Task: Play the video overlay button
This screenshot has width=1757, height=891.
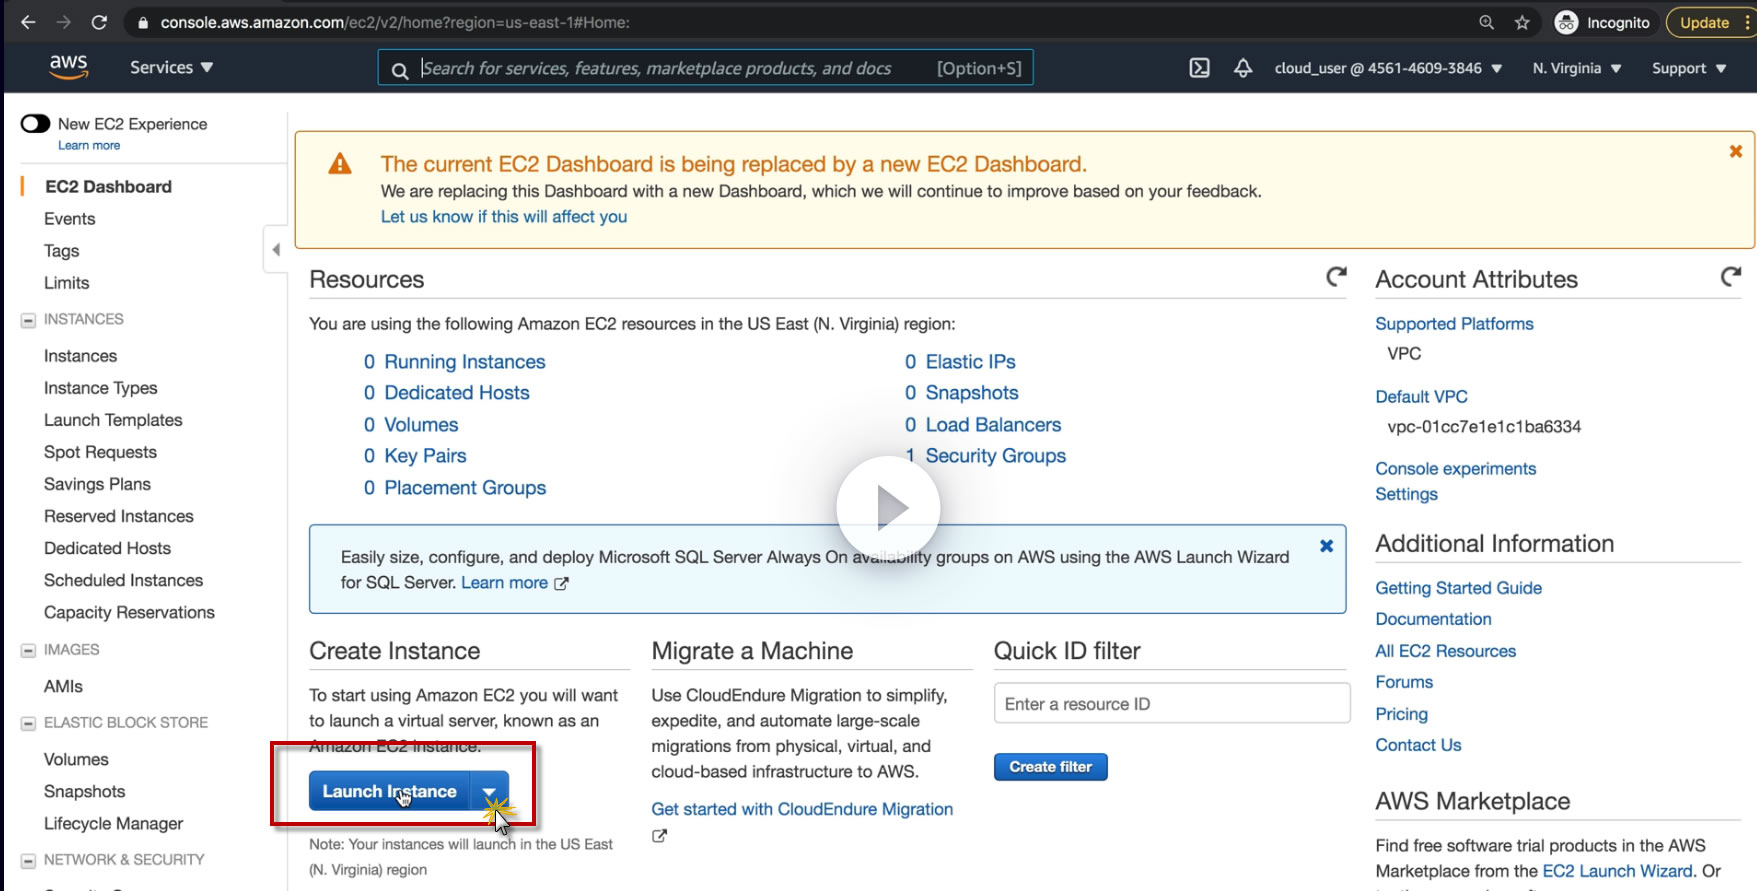Action: pos(888,508)
